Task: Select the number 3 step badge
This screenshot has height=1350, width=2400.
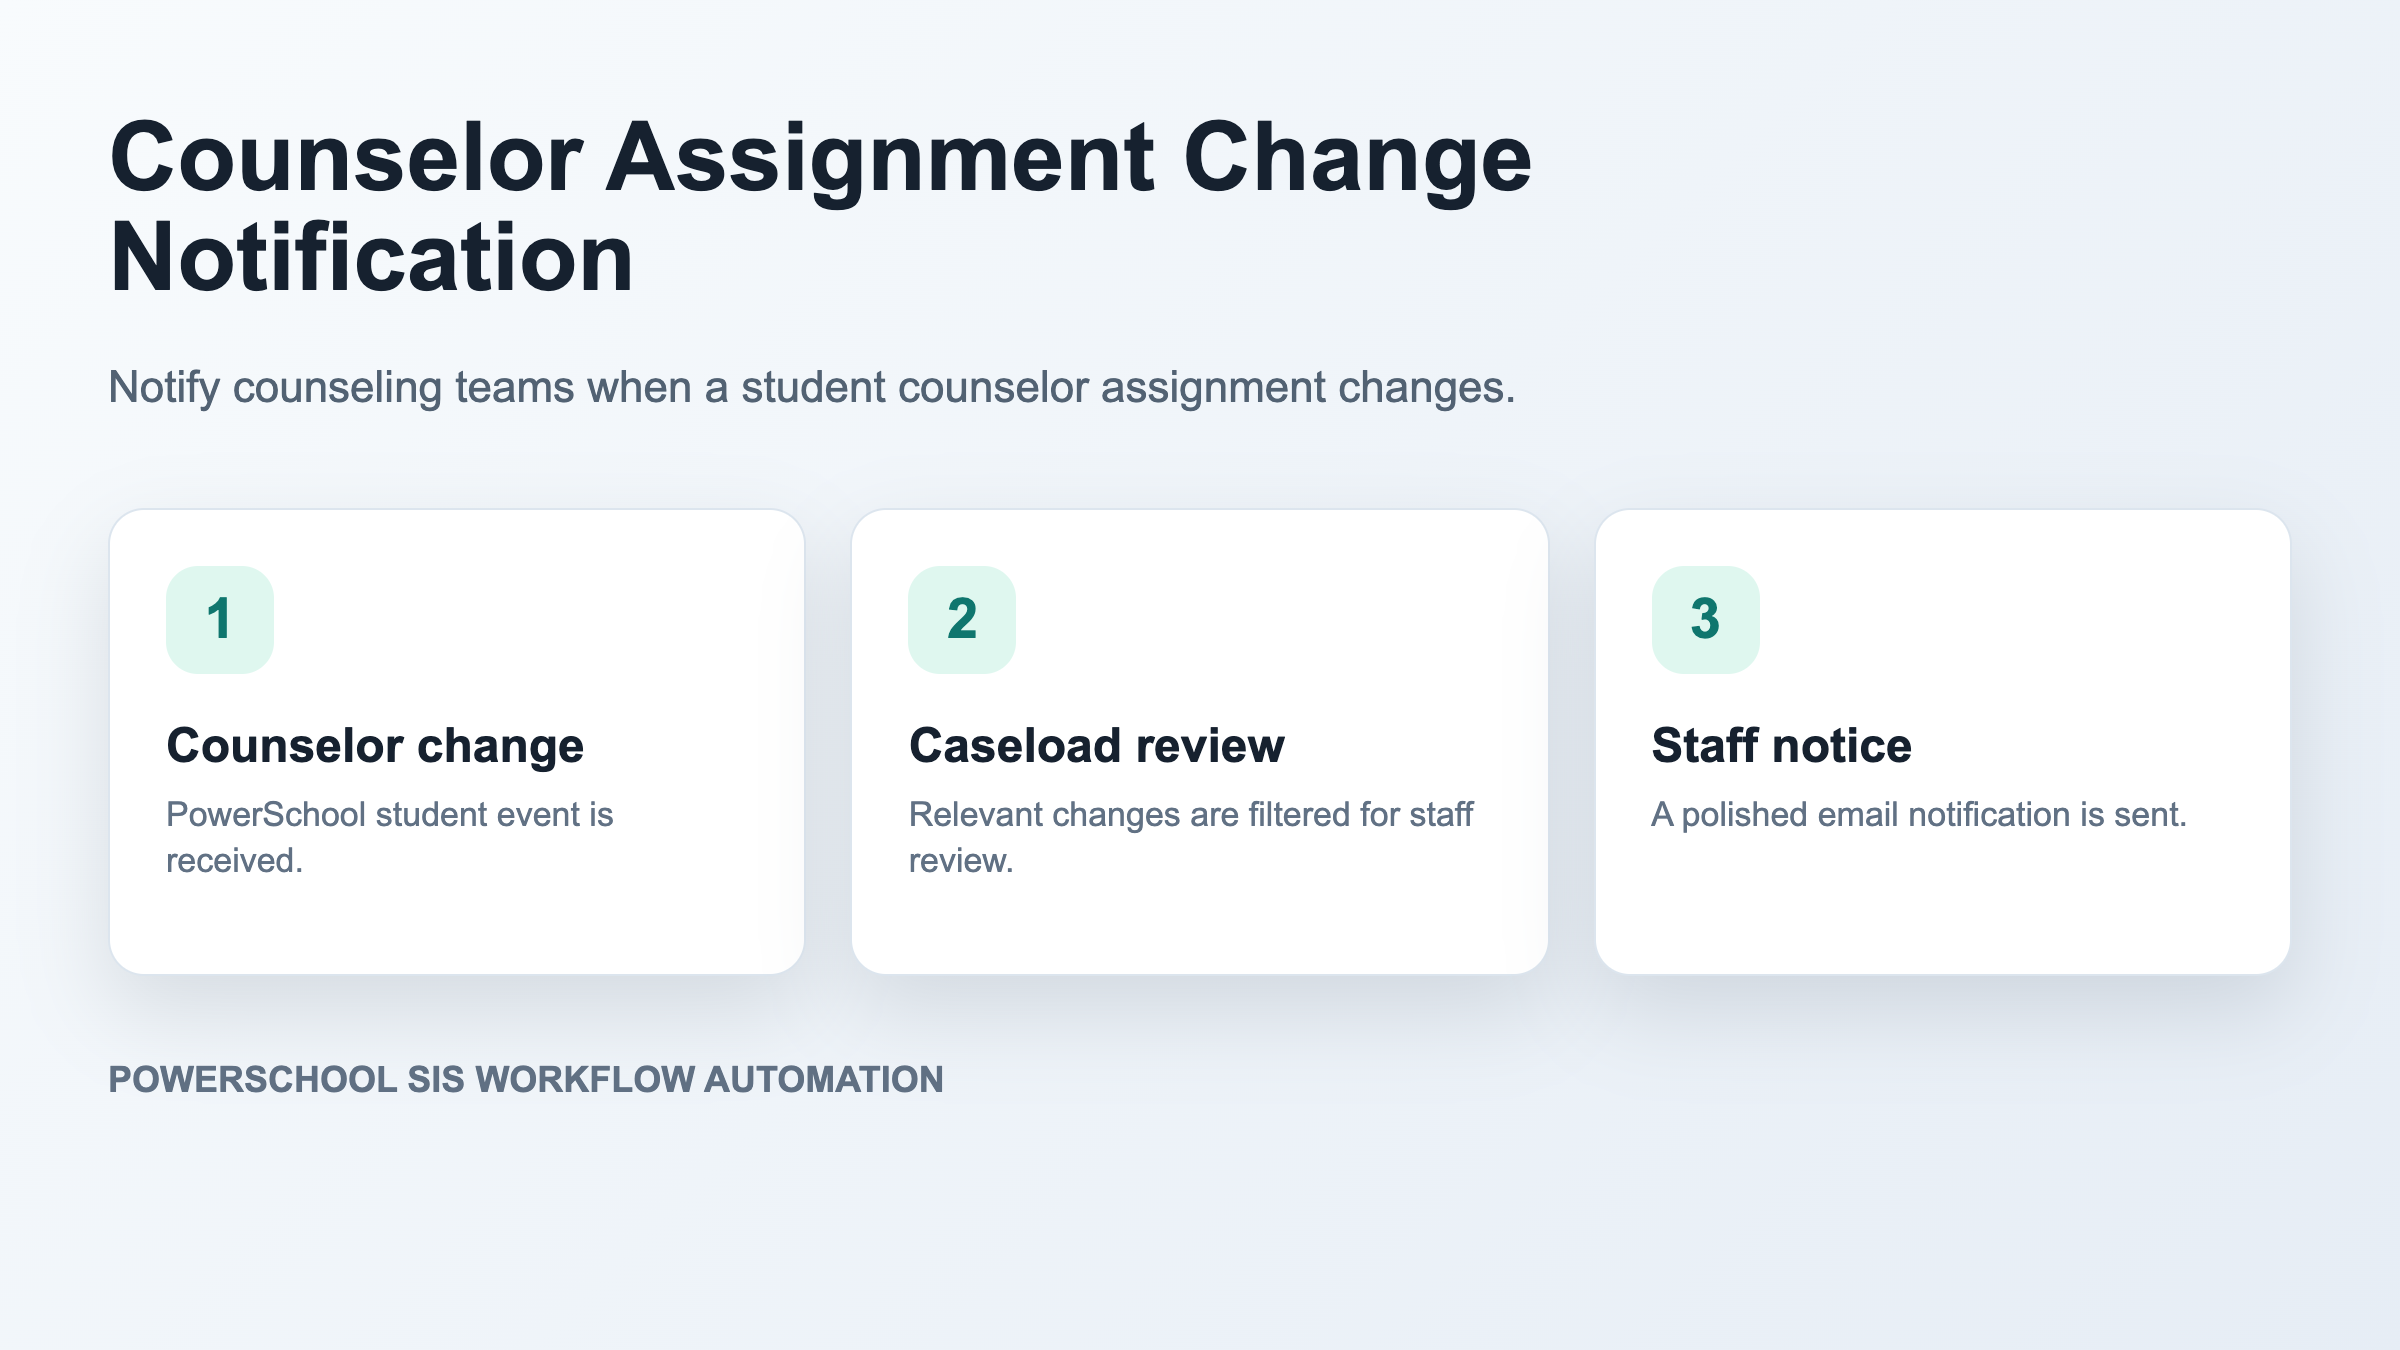Action: click(1705, 619)
